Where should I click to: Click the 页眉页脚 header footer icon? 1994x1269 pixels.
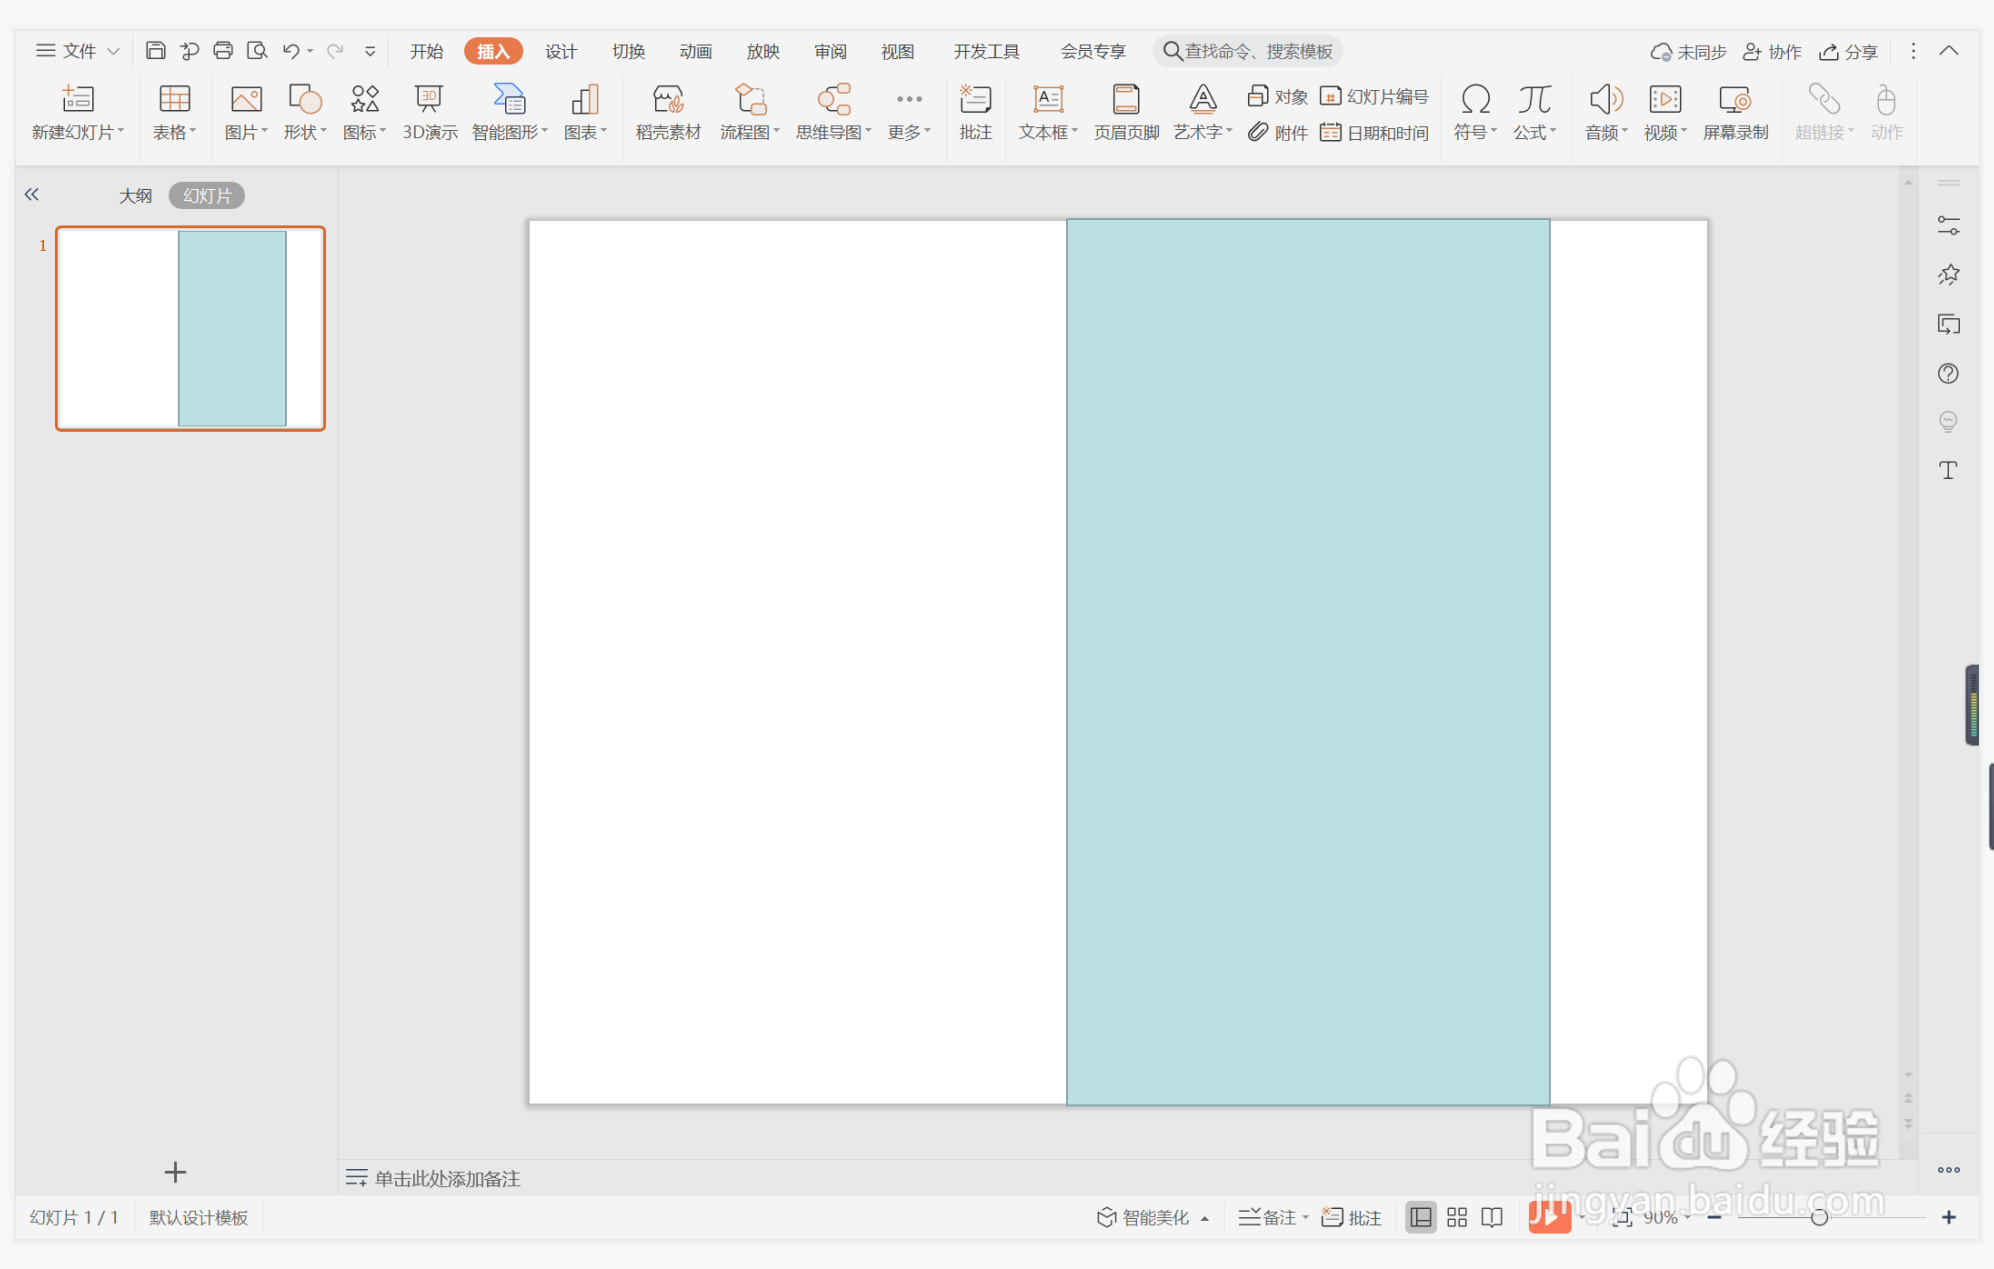[1125, 100]
